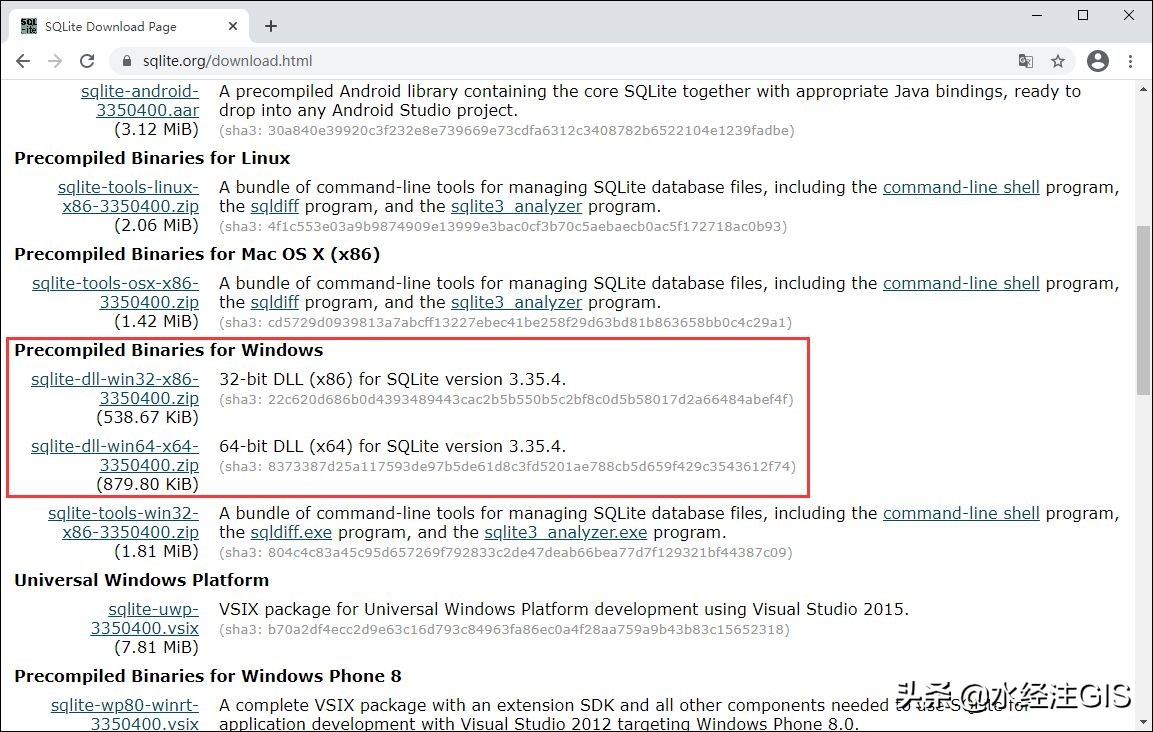Open the sqlite3_analyzer link in Linux description
This screenshot has height=732, width=1153.
click(x=516, y=207)
